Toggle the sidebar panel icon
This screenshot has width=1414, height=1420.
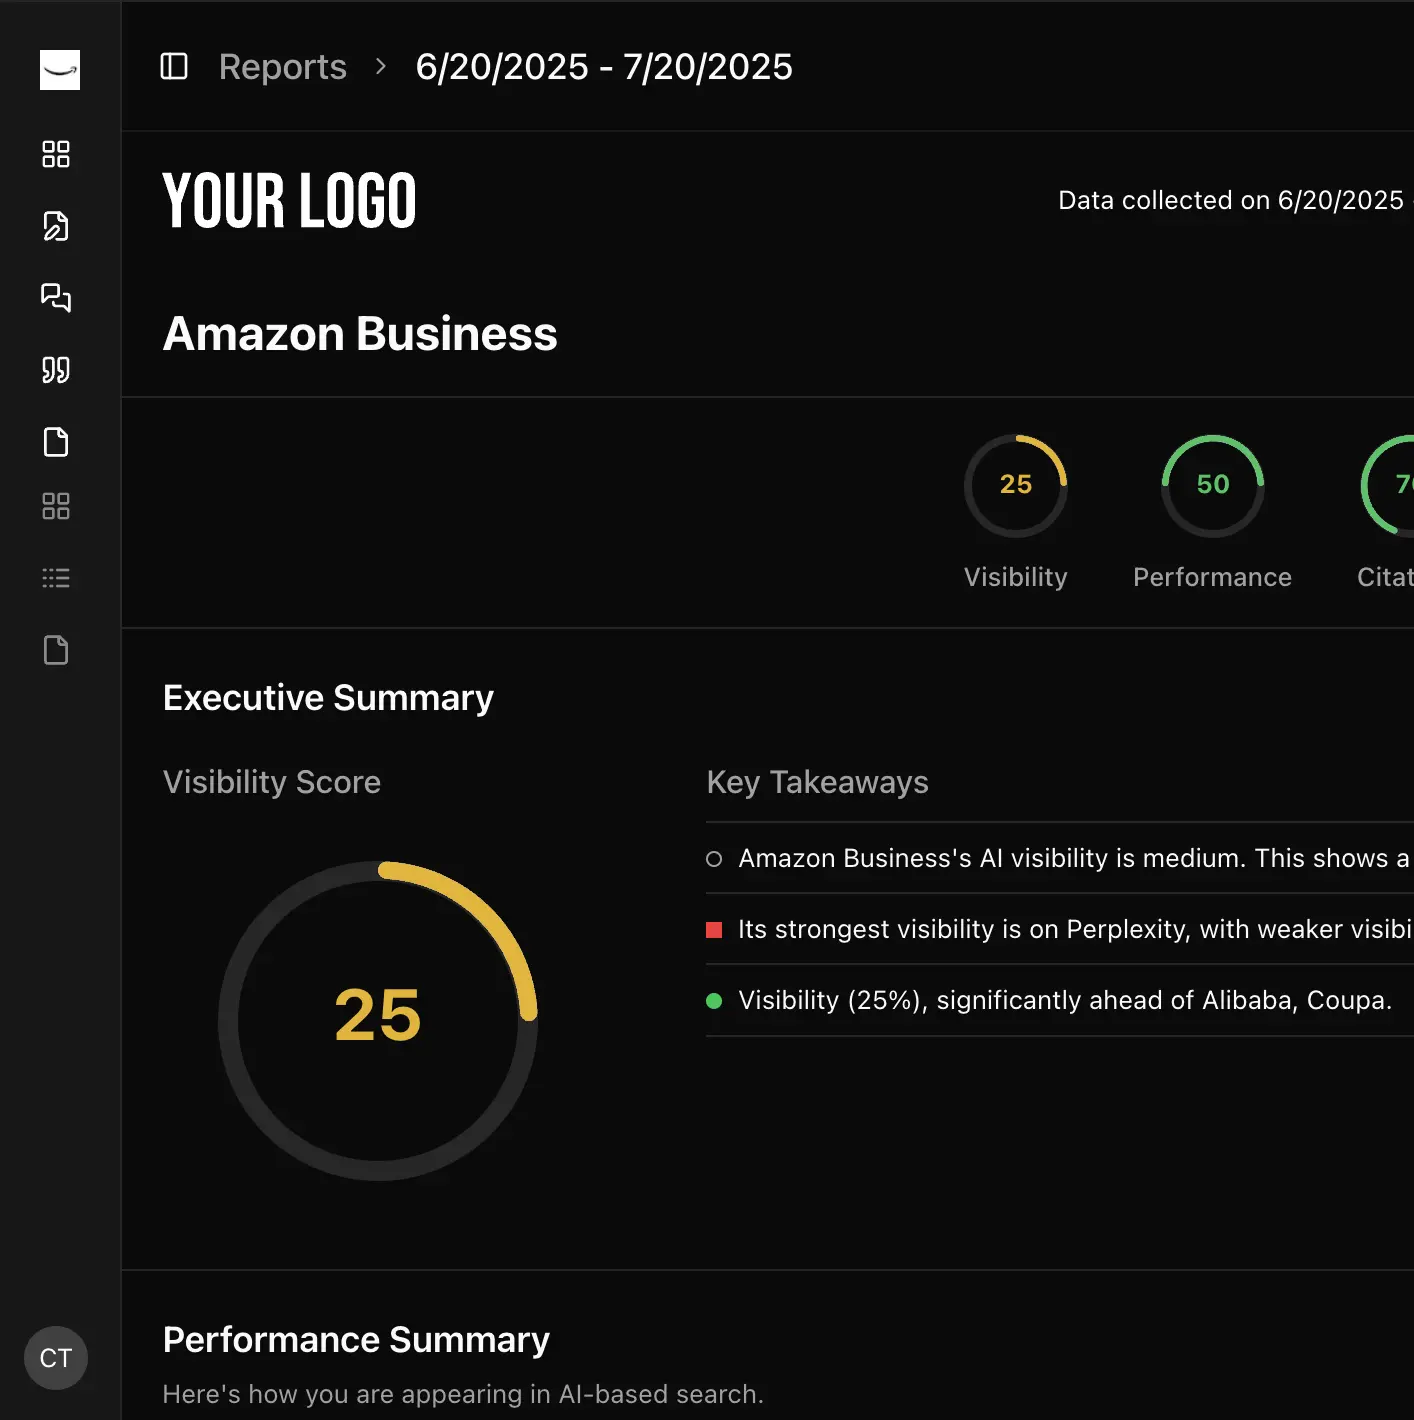174,66
